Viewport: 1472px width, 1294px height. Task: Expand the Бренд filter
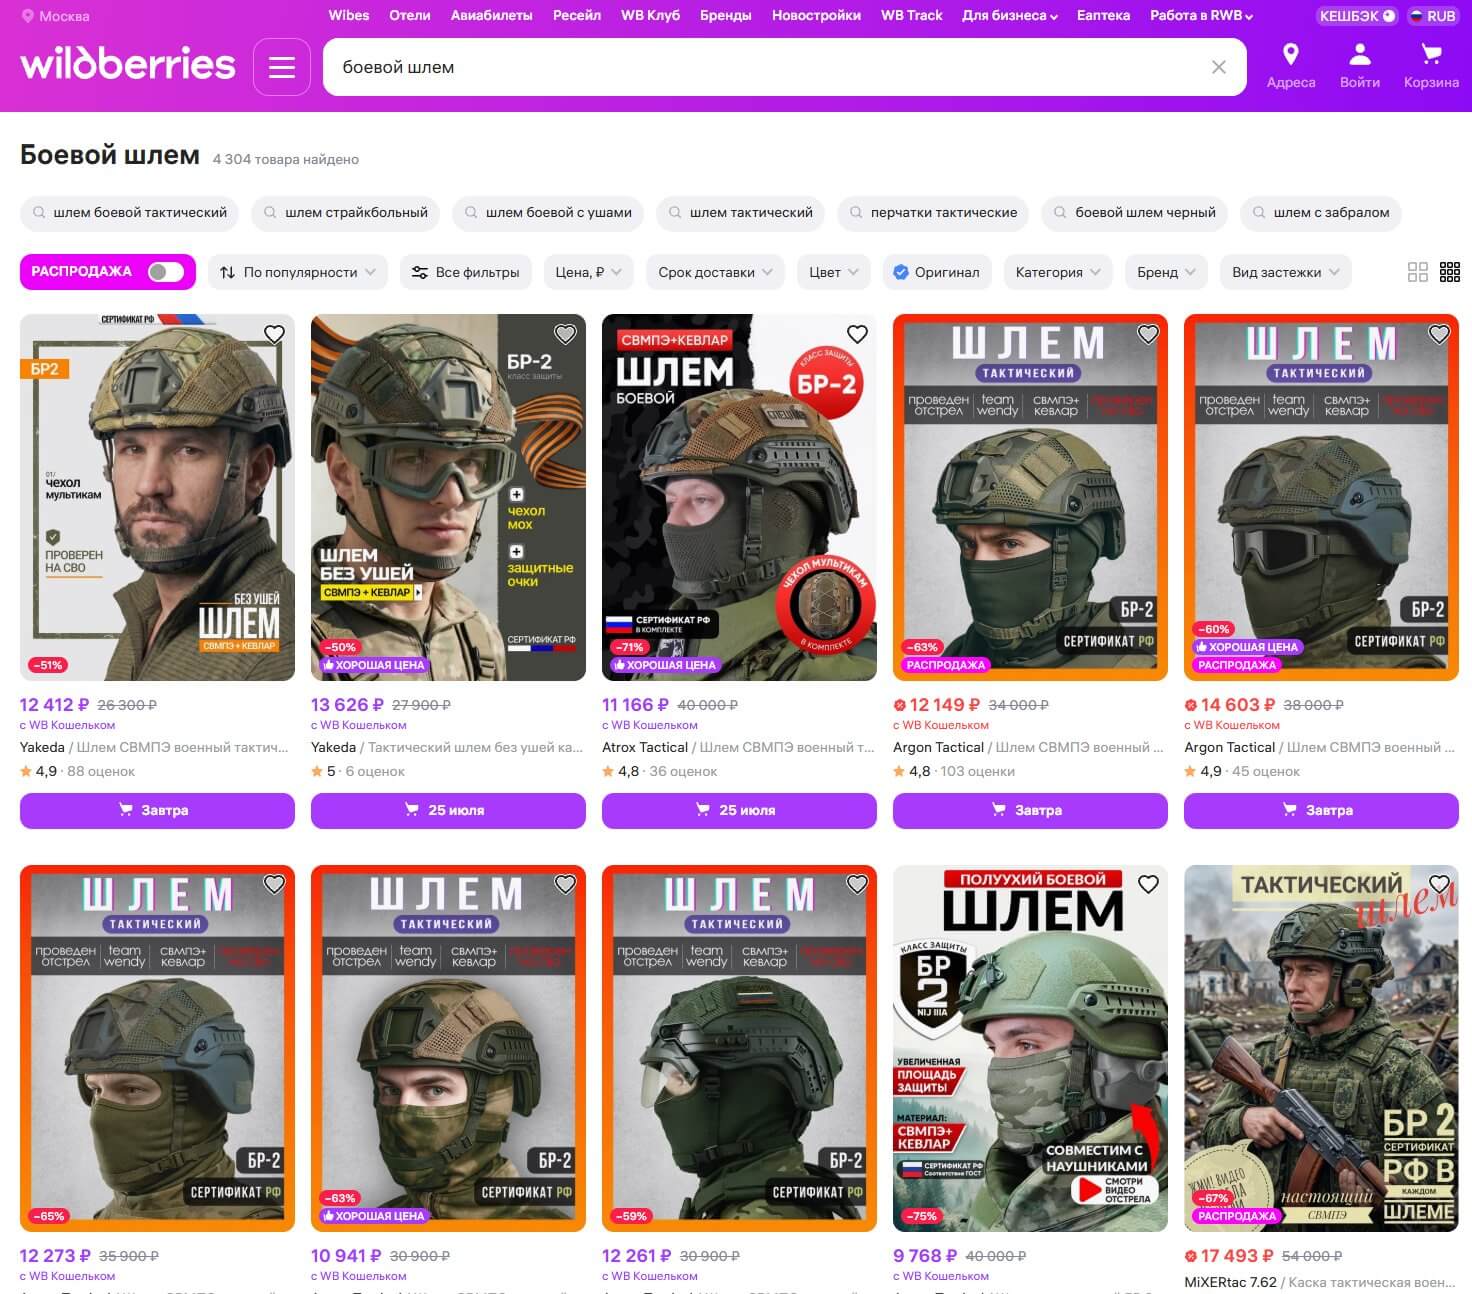1167,272
